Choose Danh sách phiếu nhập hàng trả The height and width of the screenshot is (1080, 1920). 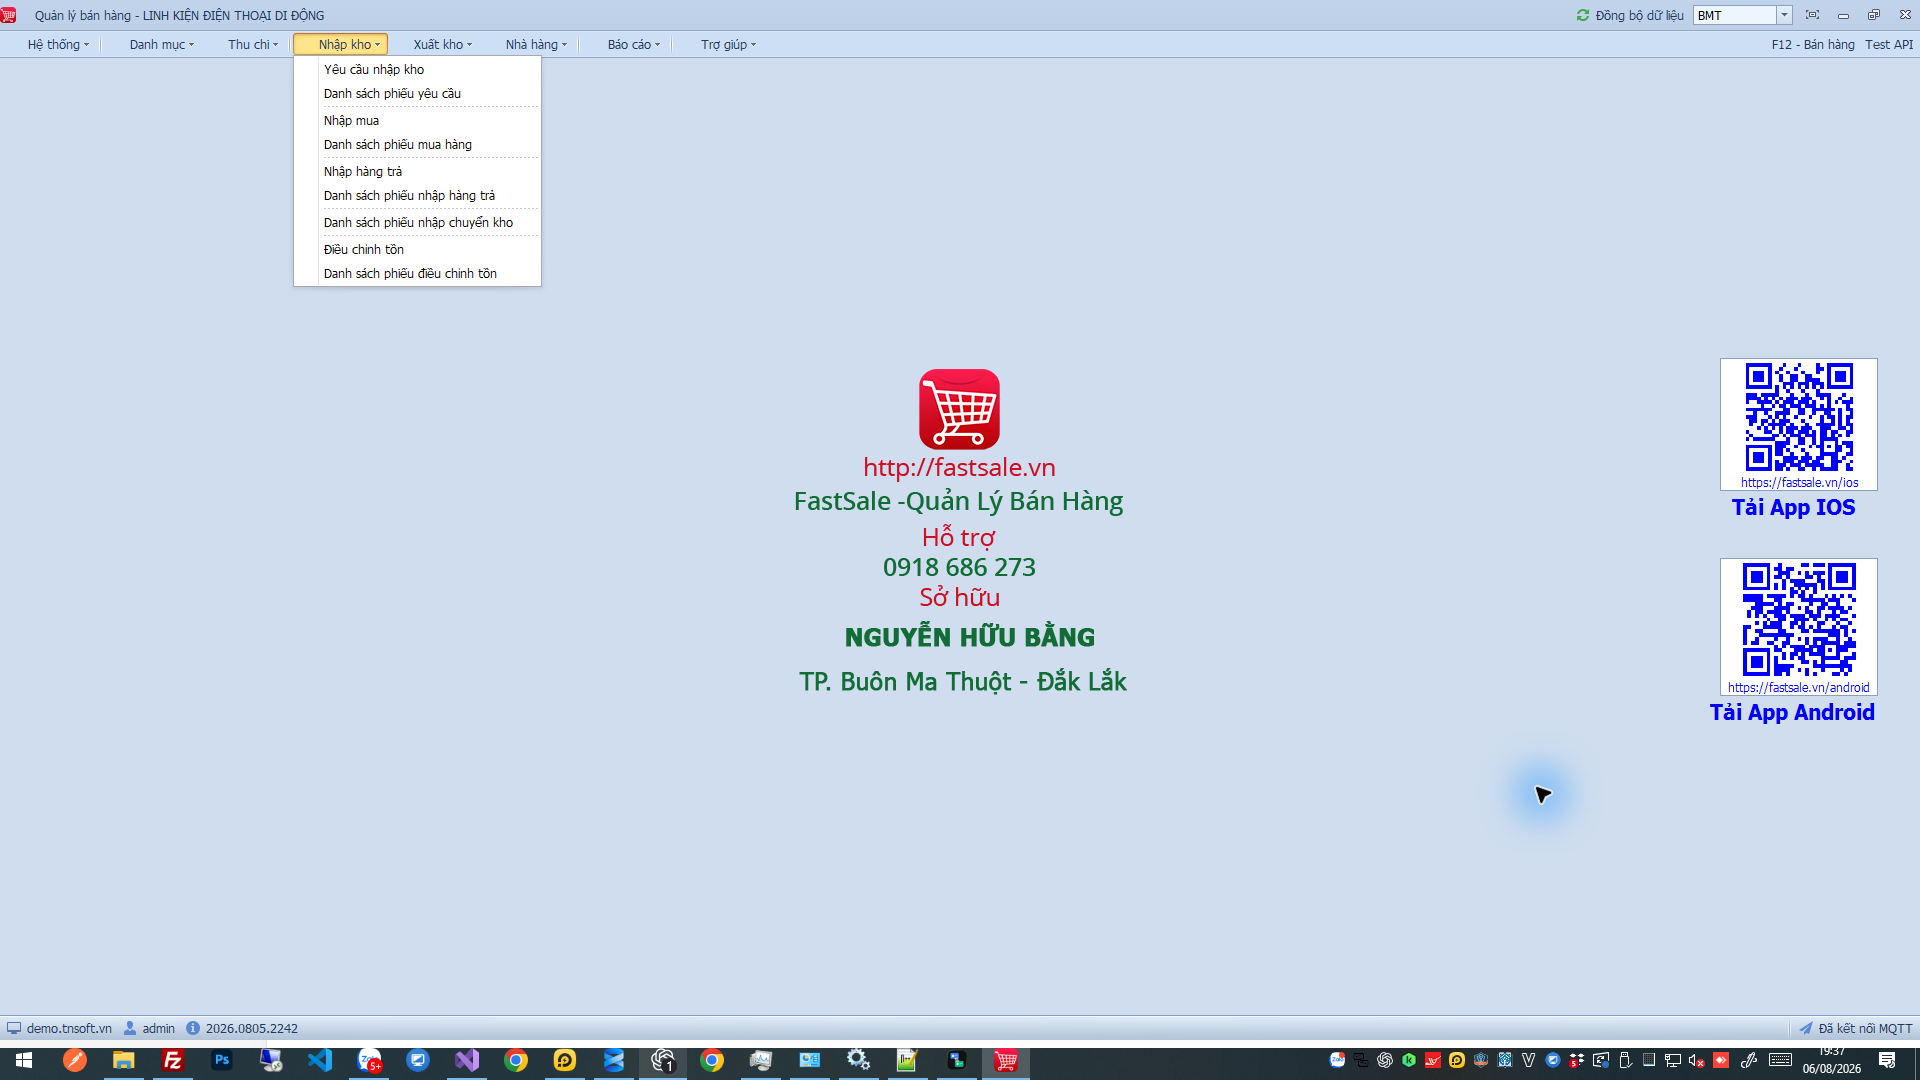click(x=418, y=195)
